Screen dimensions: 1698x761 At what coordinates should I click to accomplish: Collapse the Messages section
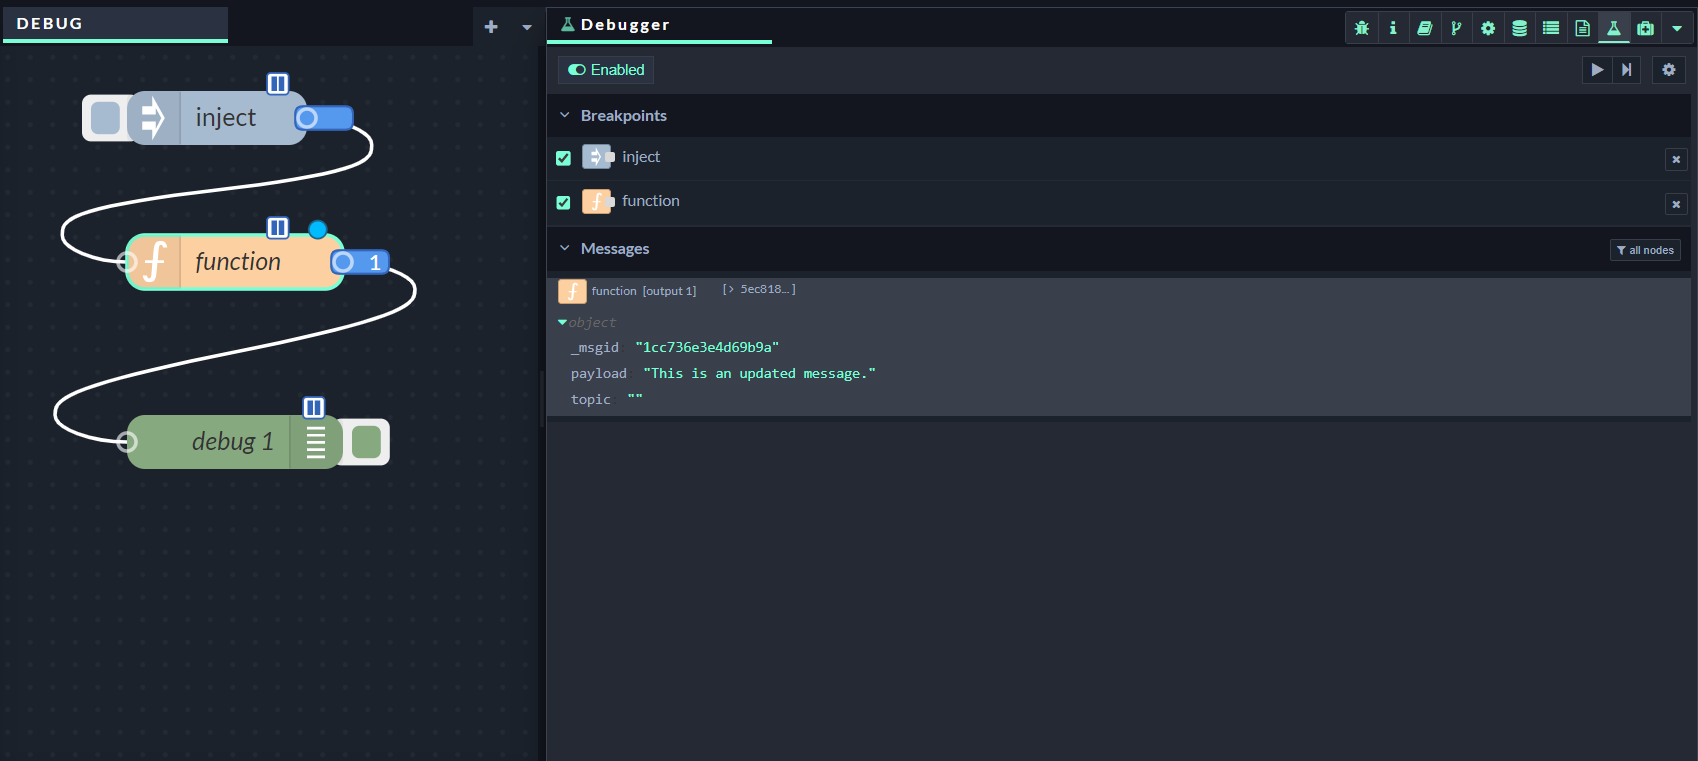[565, 249]
